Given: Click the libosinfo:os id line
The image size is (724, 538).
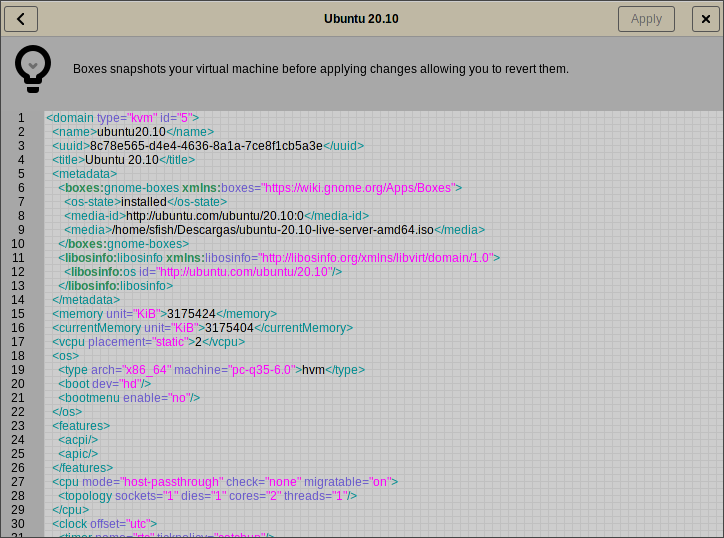Looking at the screenshot, I should click(203, 272).
